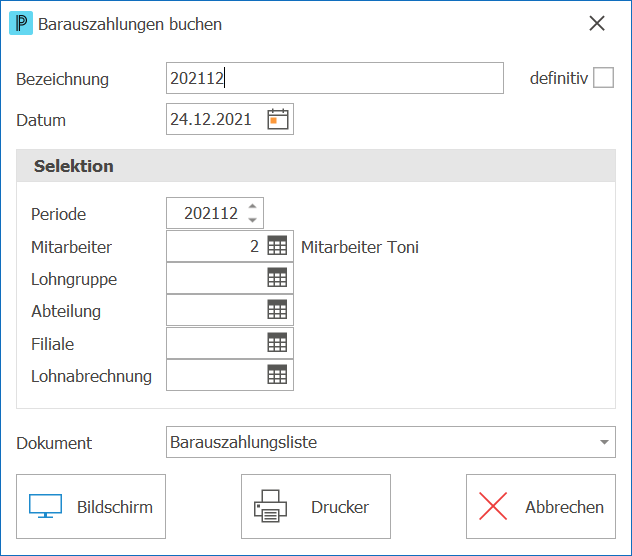
Task: Click the 'Filiale' label
Action: point(53,344)
